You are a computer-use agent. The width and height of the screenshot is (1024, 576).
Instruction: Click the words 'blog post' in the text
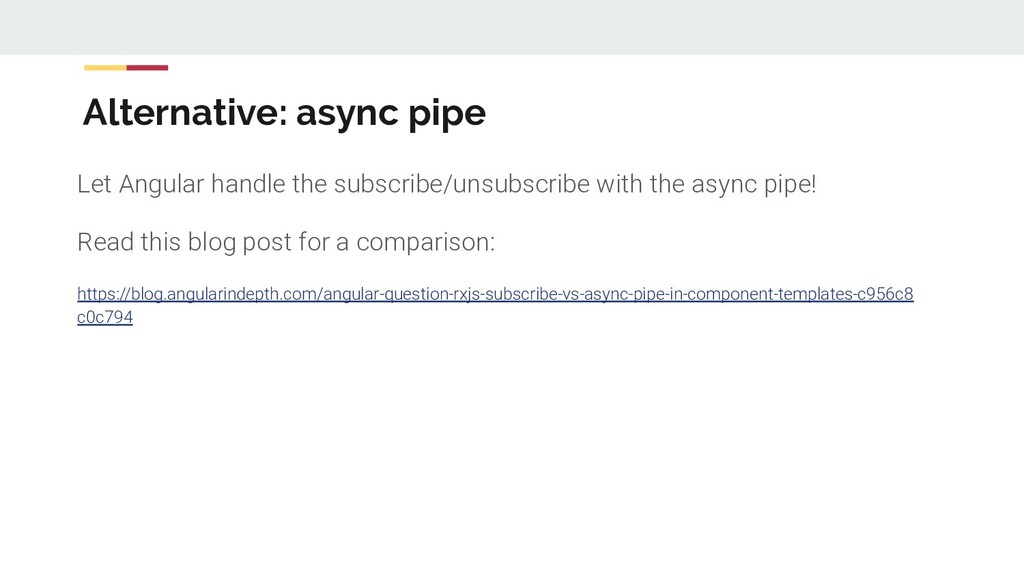[x=240, y=242]
